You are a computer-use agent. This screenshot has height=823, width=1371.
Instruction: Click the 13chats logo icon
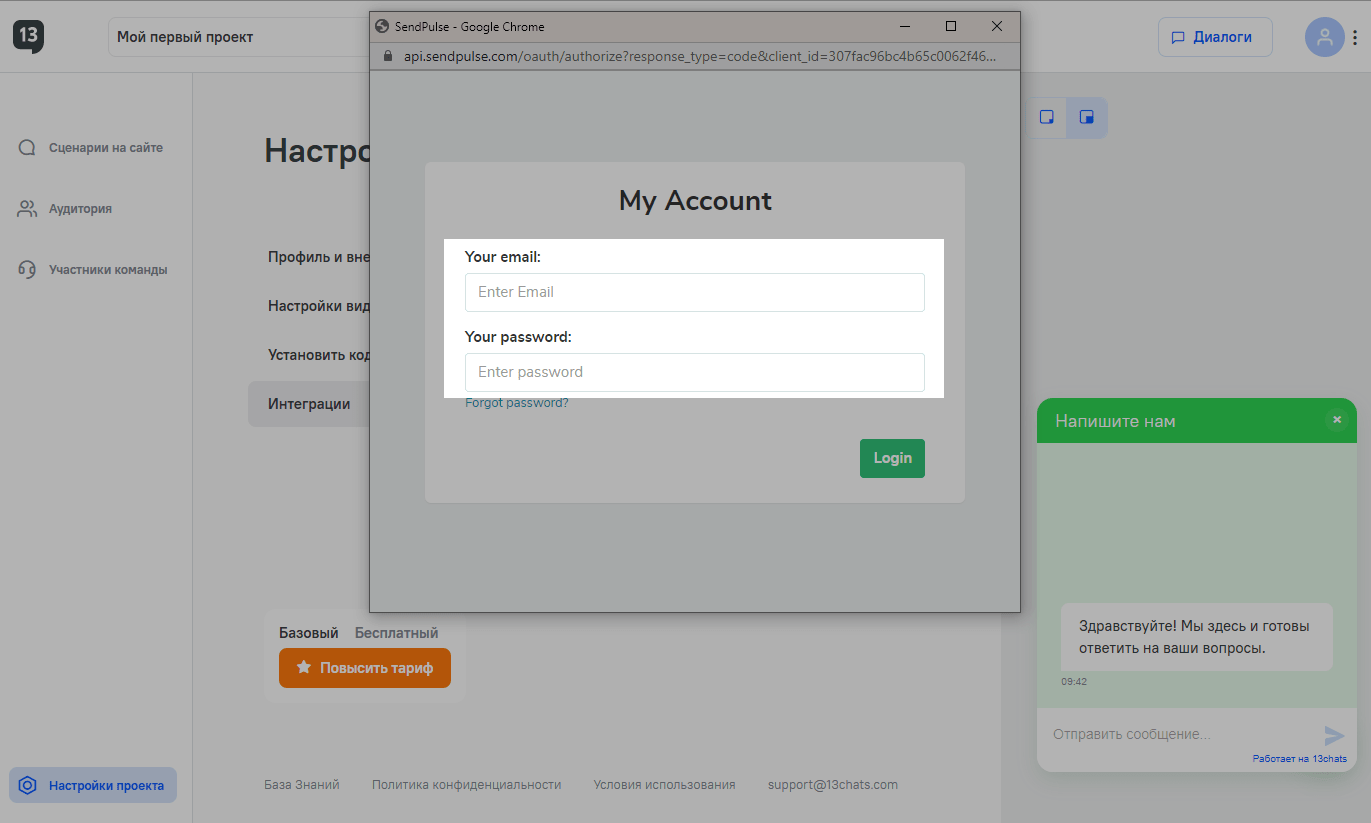[28, 36]
